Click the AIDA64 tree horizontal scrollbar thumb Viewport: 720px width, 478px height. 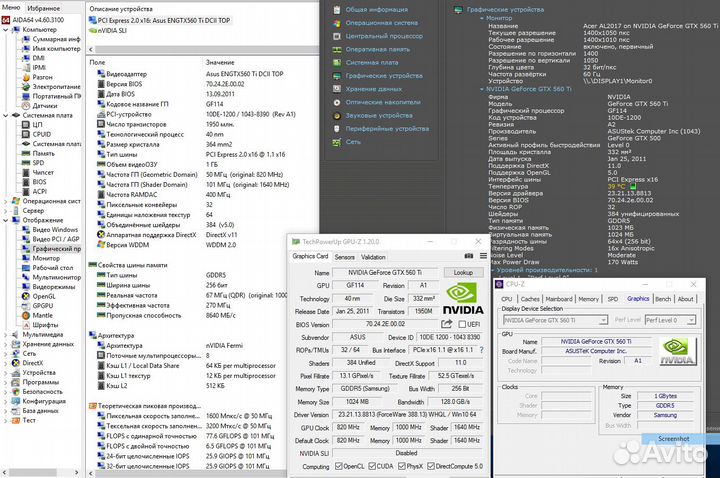[x=32, y=472]
